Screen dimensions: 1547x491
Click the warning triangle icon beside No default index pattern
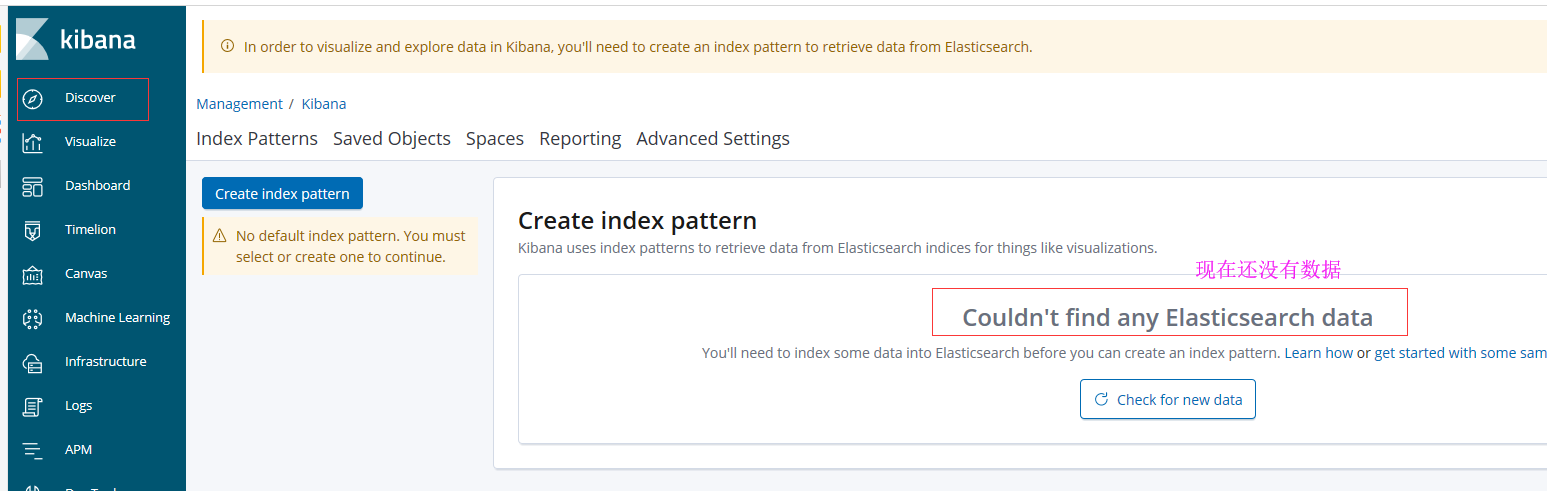[x=219, y=236]
